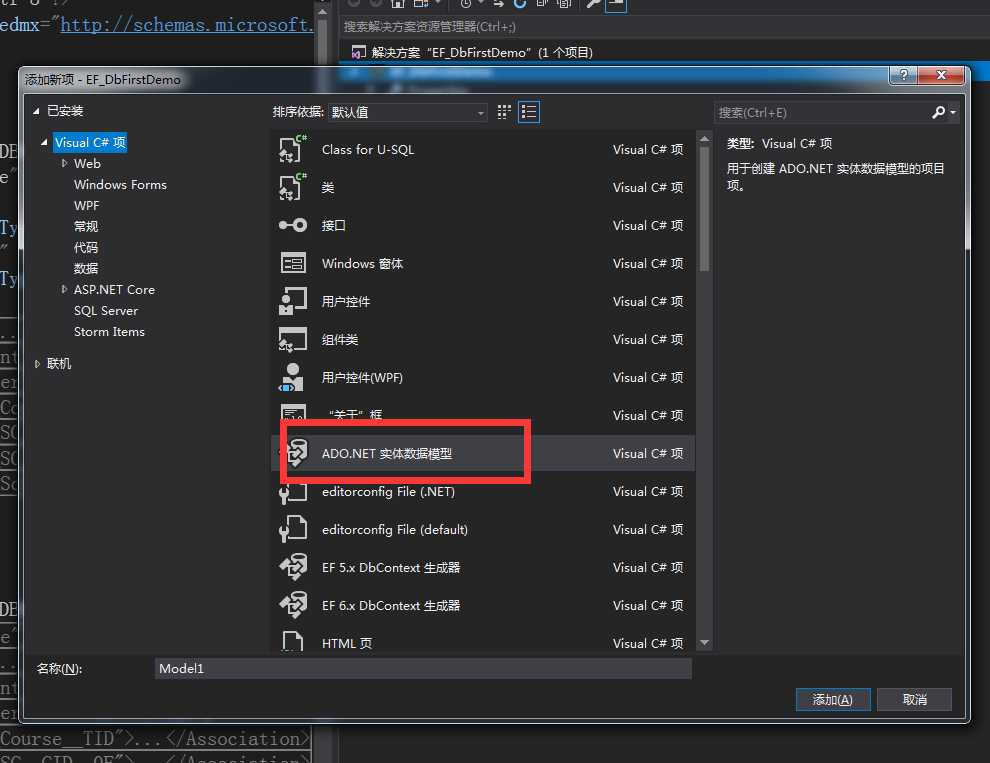
Task: Switch to medium icons list view
Action: [x=528, y=112]
